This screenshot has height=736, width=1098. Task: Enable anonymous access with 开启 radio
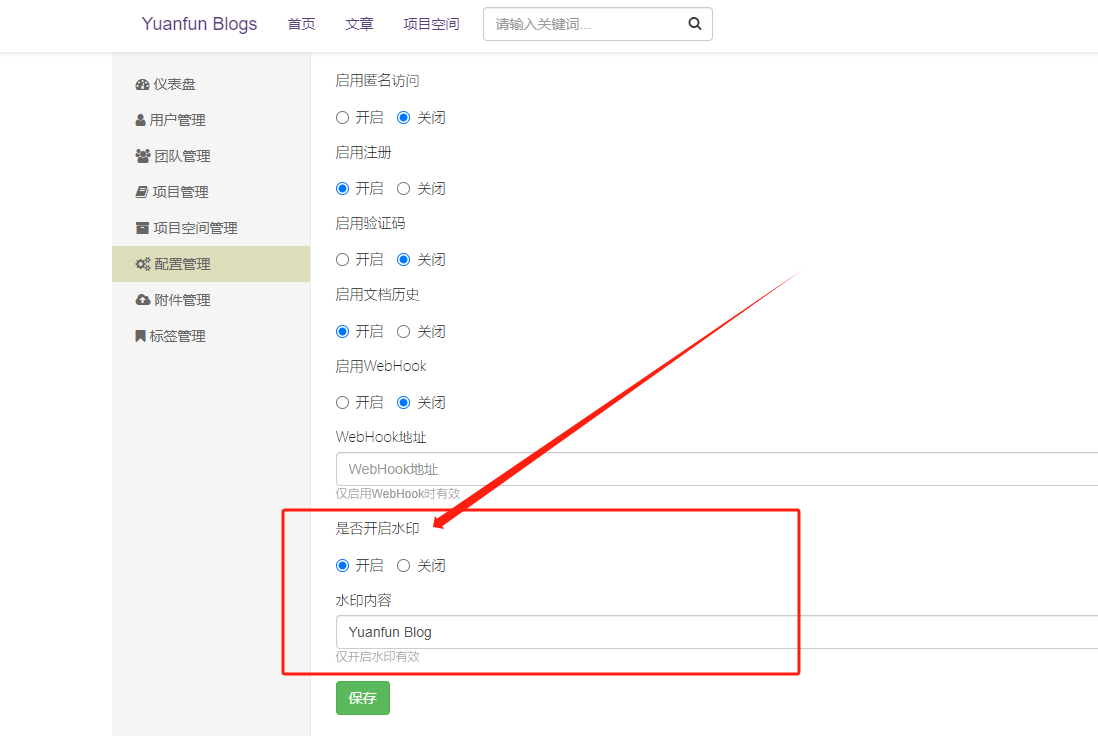[343, 117]
